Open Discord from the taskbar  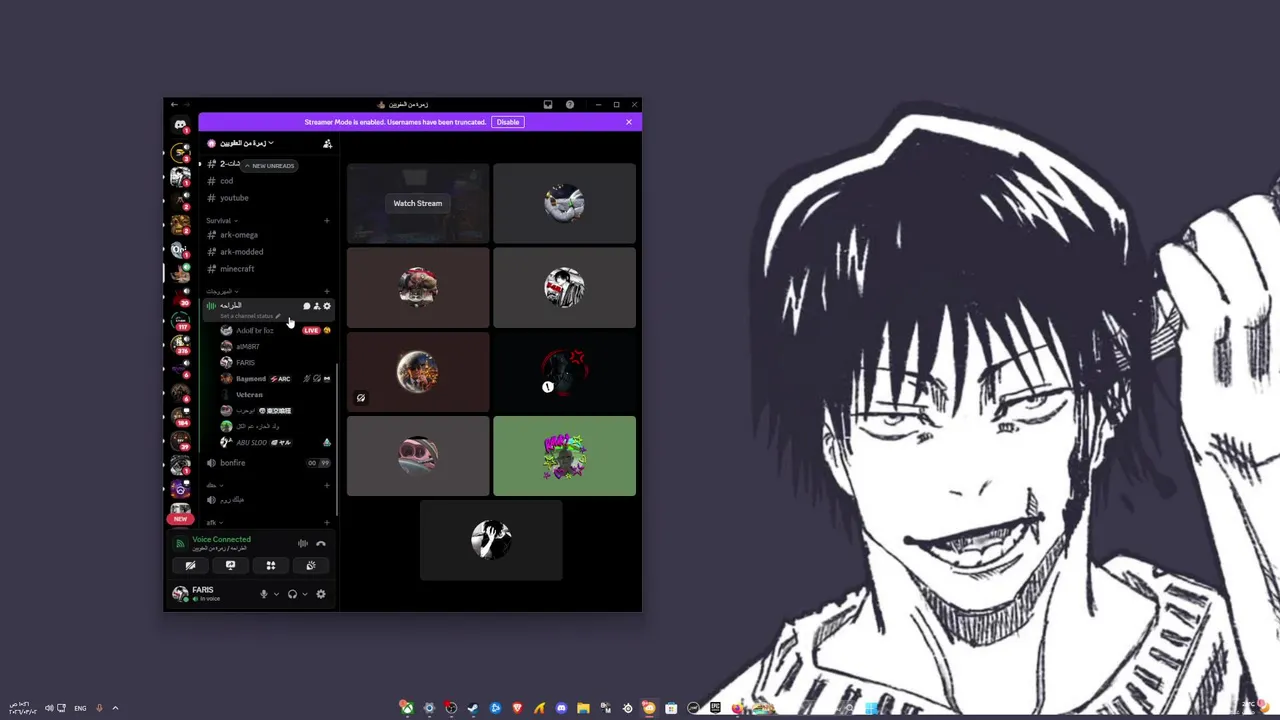coord(561,708)
